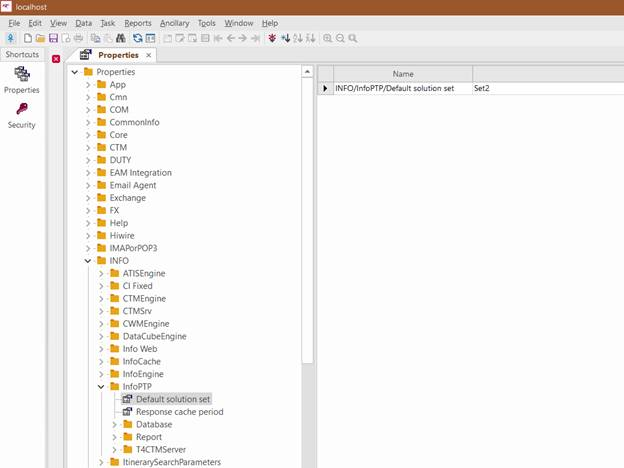Viewport: 624px width, 468px height.
Task: Click the zoom in magnifier icon
Action: coord(327,38)
